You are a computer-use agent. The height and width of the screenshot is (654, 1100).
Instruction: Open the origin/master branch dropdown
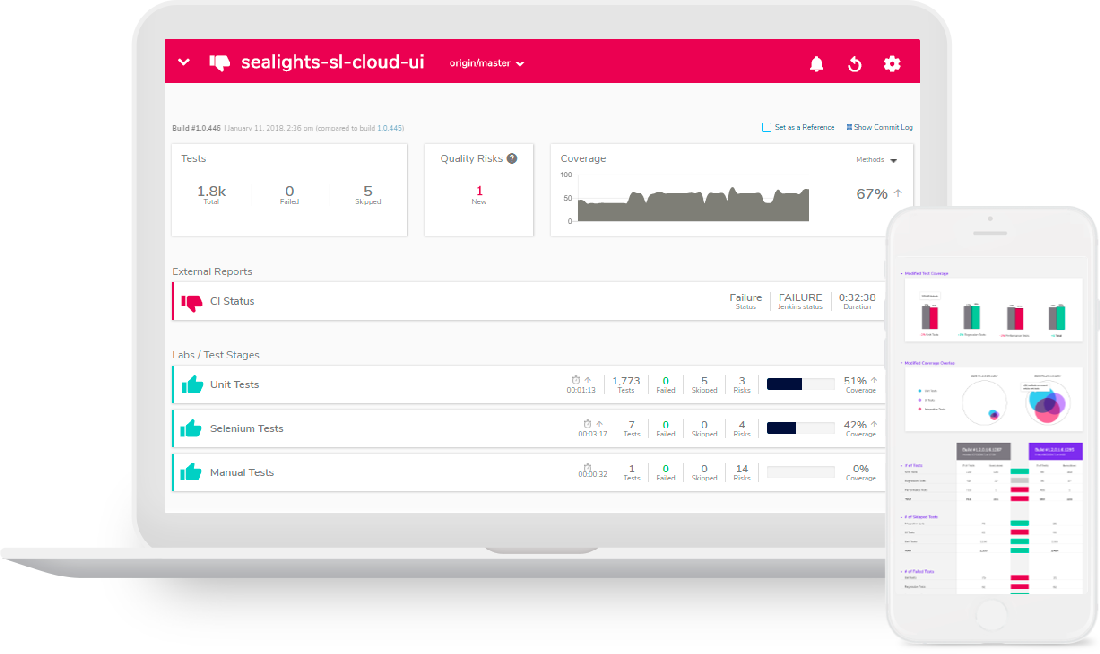pos(487,64)
